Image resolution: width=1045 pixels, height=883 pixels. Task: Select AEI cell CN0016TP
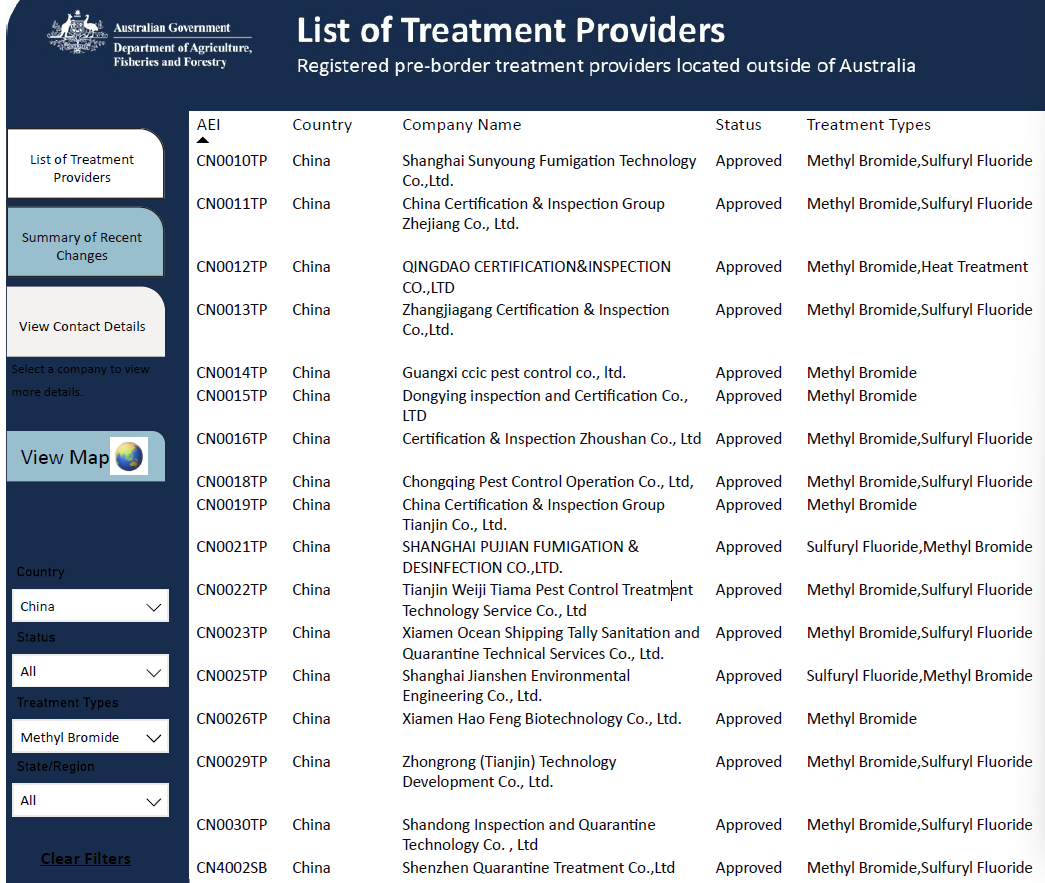pos(232,439)
